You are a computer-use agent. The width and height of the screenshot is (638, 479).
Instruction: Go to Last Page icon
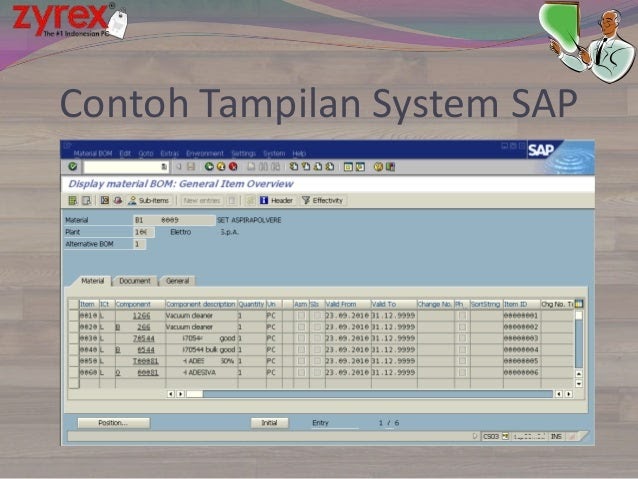click(x=330, y=166)
